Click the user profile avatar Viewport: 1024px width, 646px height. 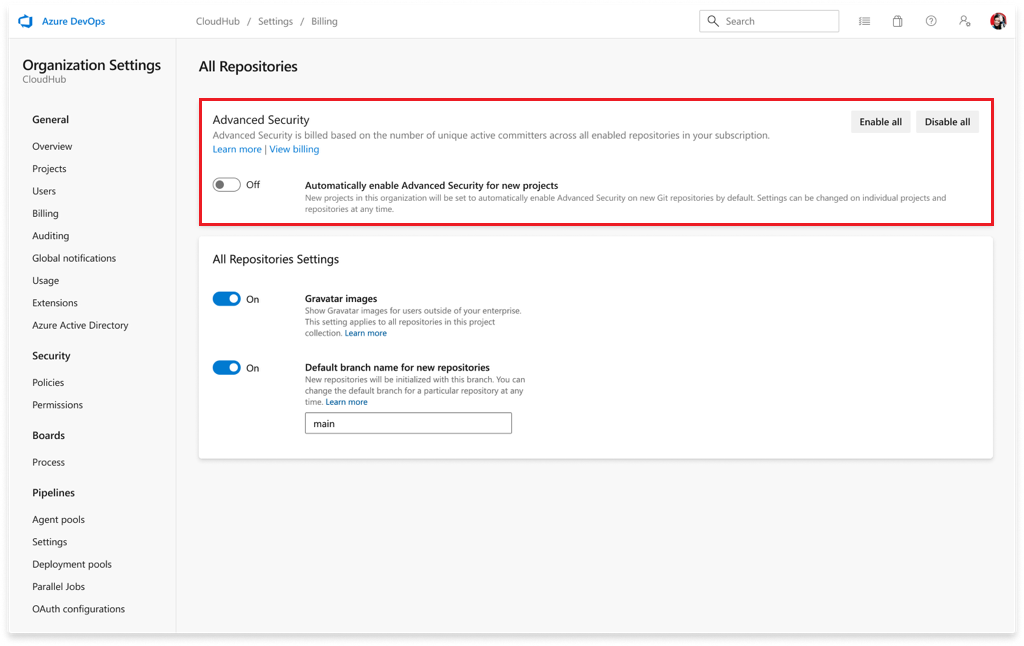[x=998, y=21]
